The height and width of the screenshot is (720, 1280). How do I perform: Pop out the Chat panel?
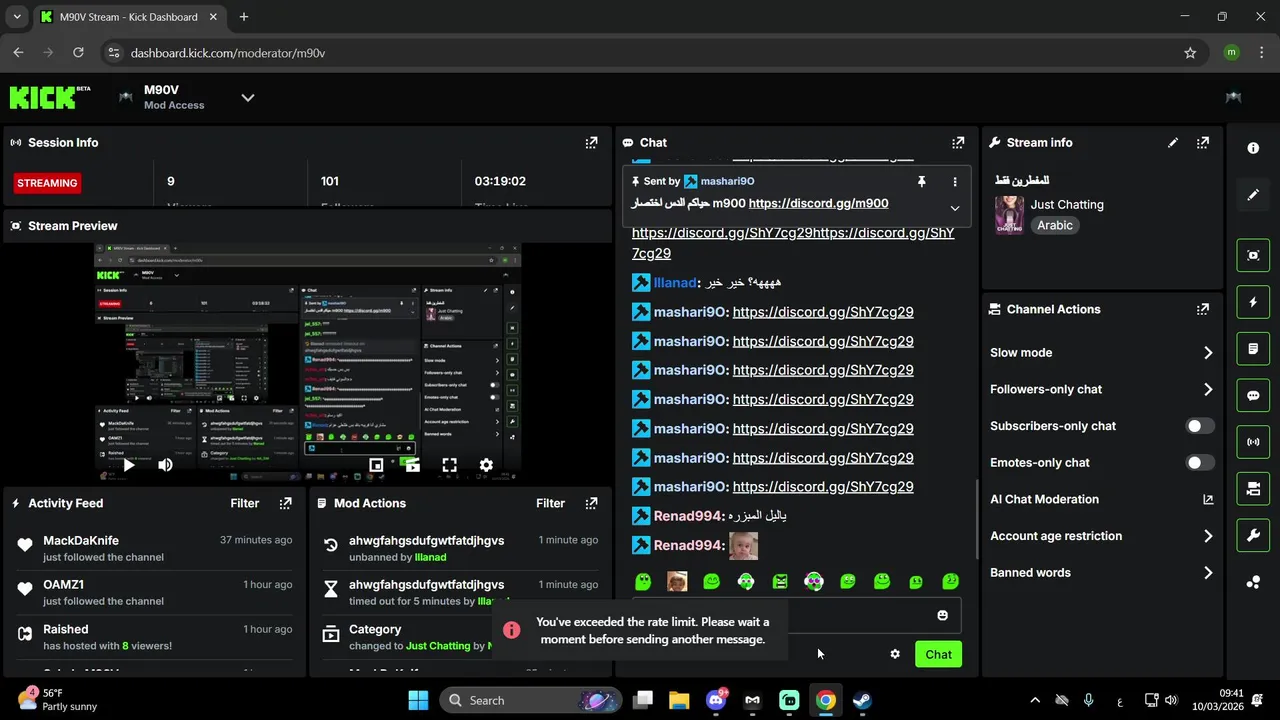click(958, 143)
